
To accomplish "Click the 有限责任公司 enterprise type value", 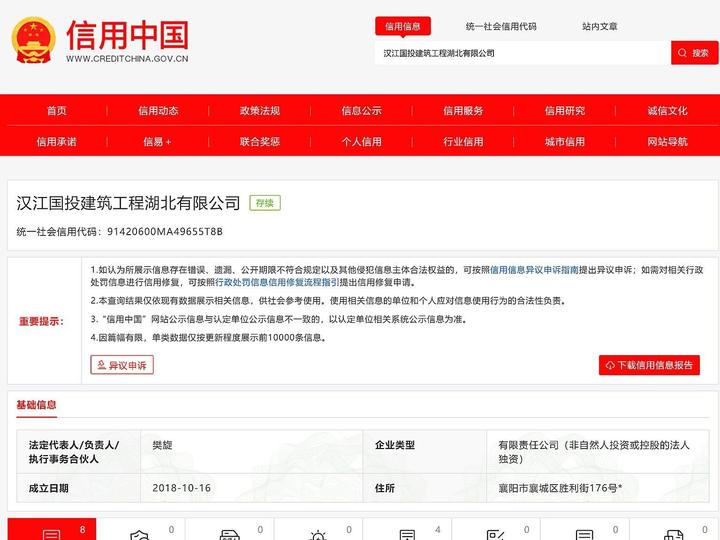I will 594,452.
